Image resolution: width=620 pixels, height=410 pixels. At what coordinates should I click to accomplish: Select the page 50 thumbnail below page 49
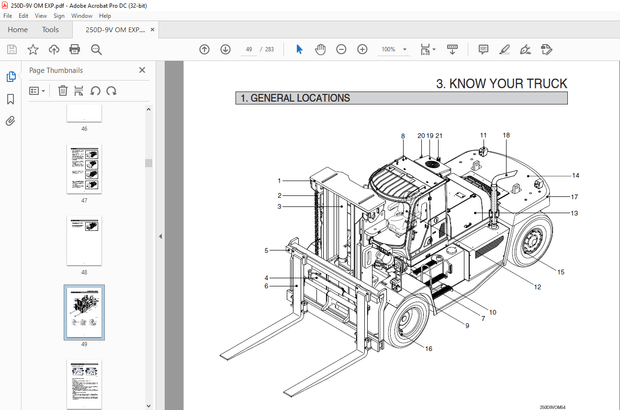tap(84, 384)
